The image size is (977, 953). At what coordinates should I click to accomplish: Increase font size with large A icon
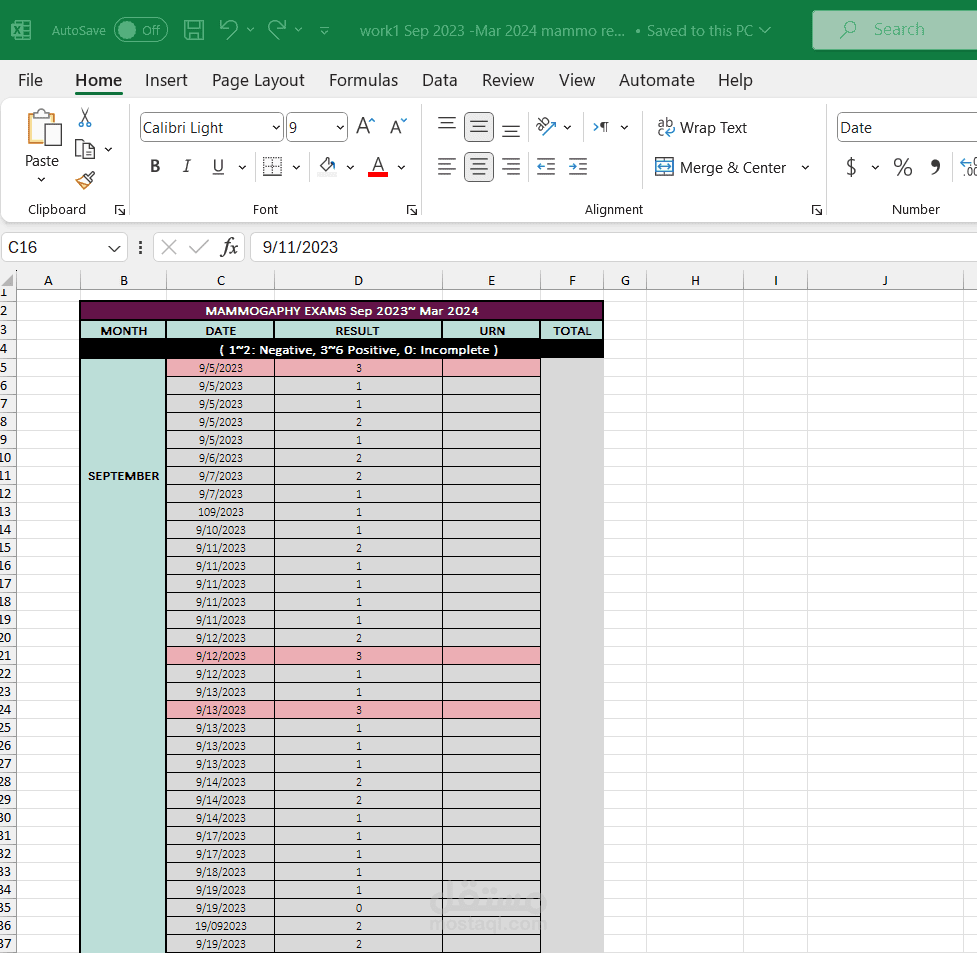[365, 127]
